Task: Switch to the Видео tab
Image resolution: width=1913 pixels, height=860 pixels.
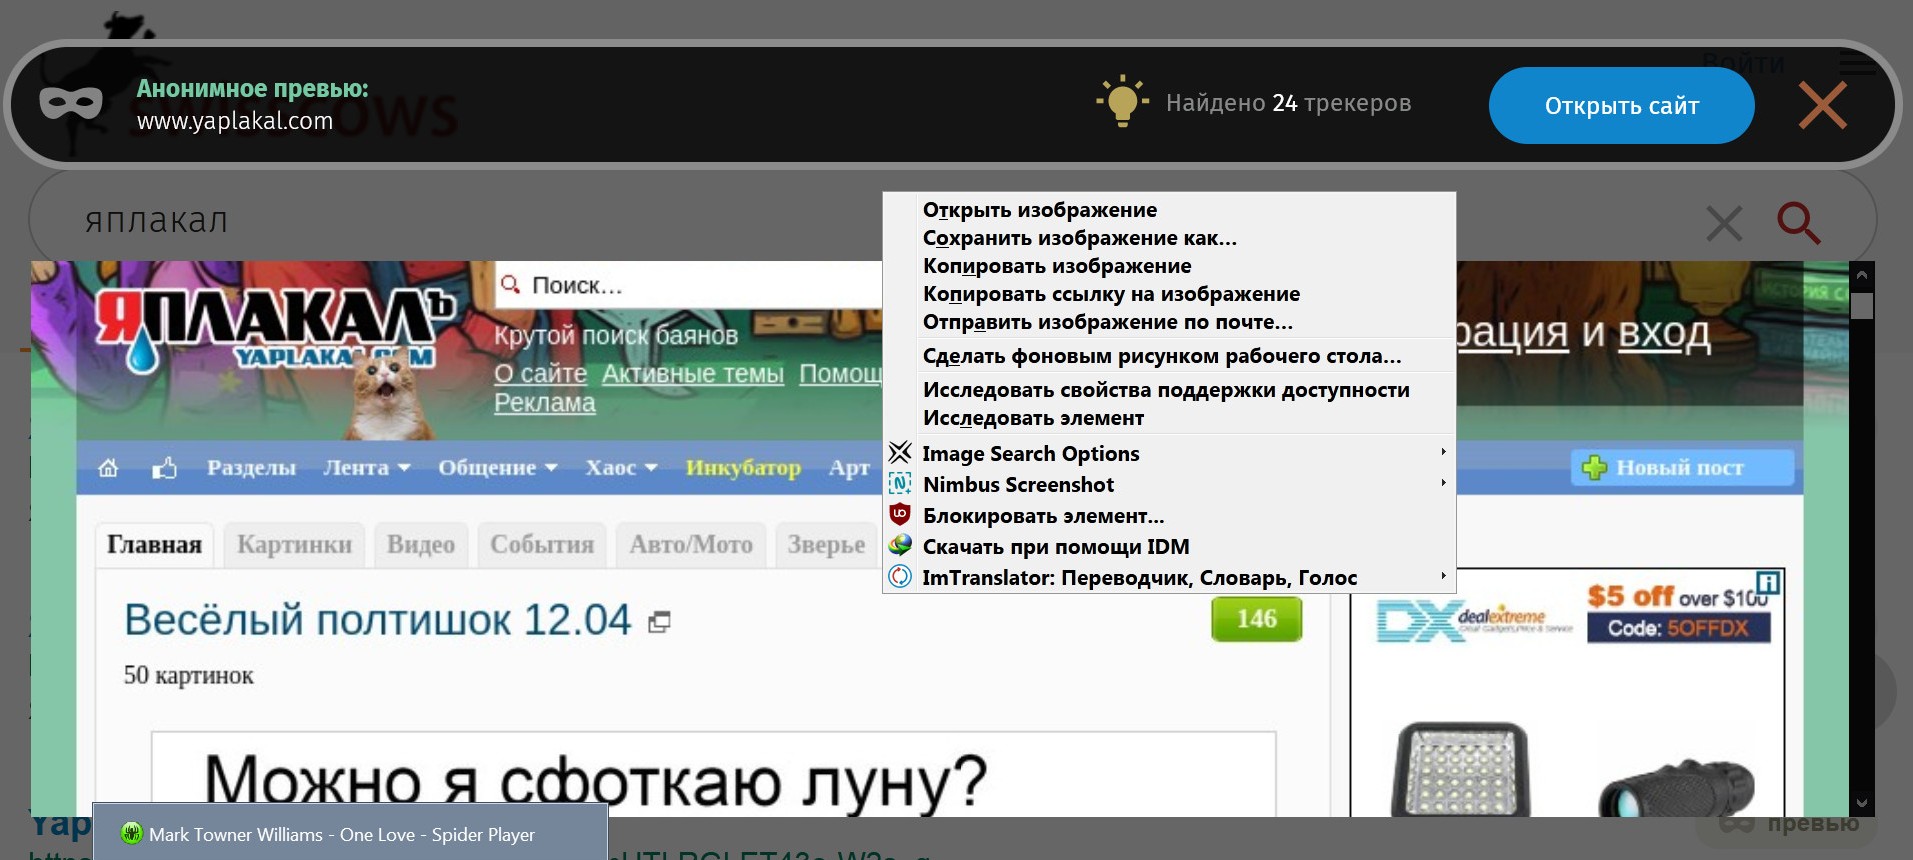Action: 420,545
